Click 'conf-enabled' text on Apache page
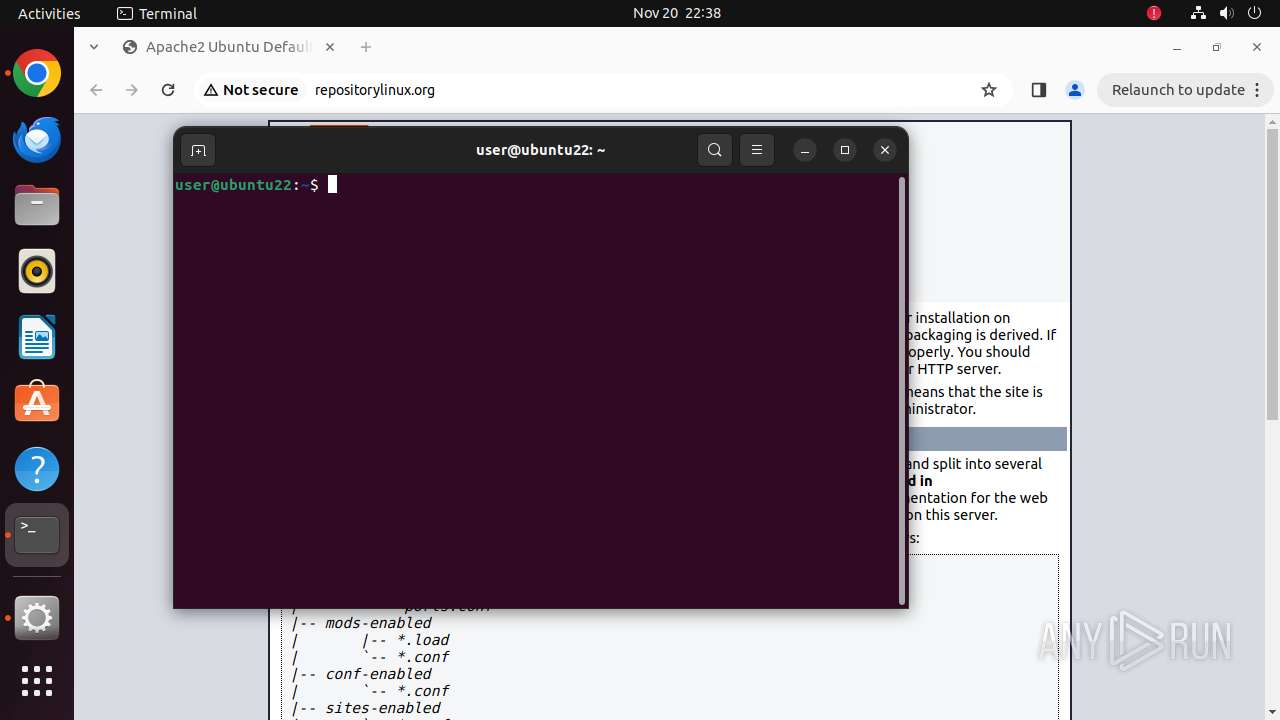The width and height of the screenshot is (1280, 720). 378,674
